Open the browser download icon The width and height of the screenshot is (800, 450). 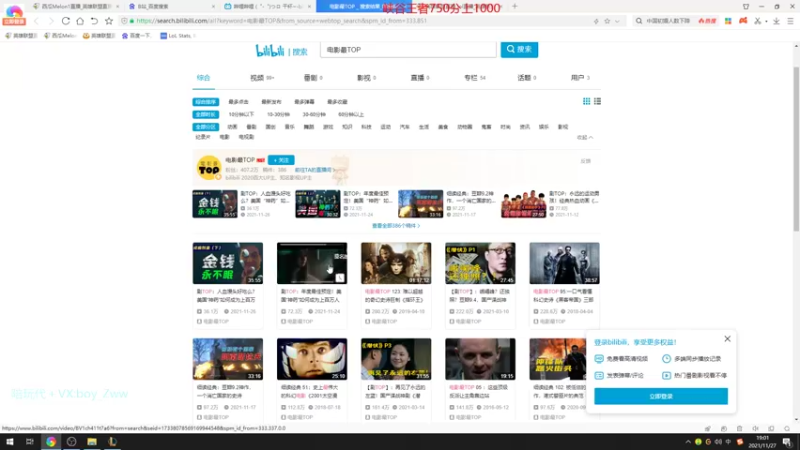(776, 21)
